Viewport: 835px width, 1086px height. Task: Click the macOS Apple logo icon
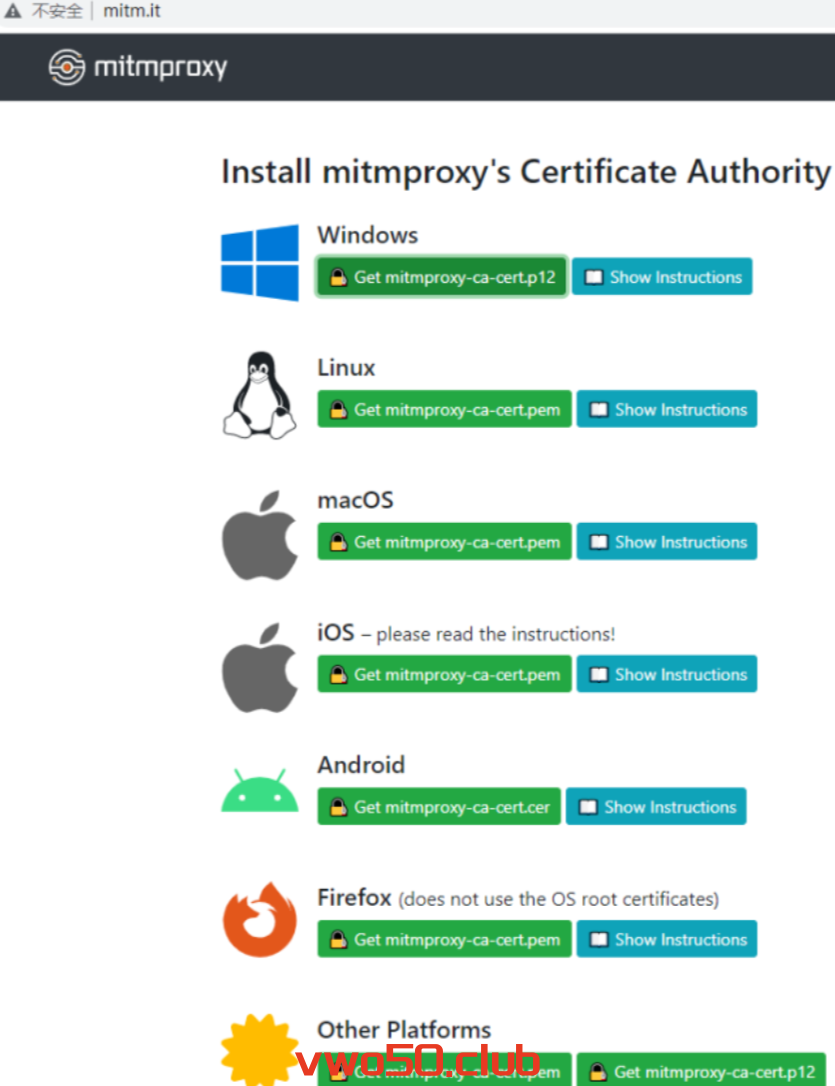[260, 534]
